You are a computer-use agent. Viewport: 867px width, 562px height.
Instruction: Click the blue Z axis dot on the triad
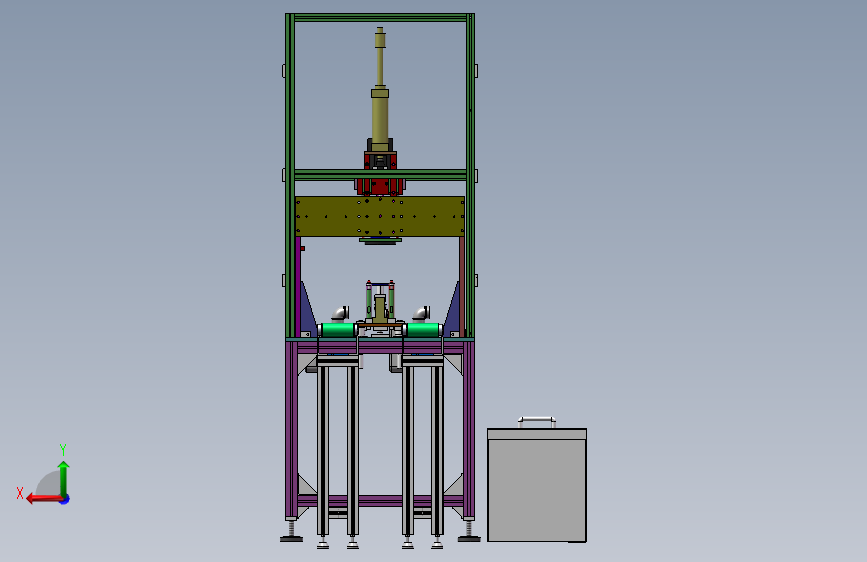tap(65, 499)
